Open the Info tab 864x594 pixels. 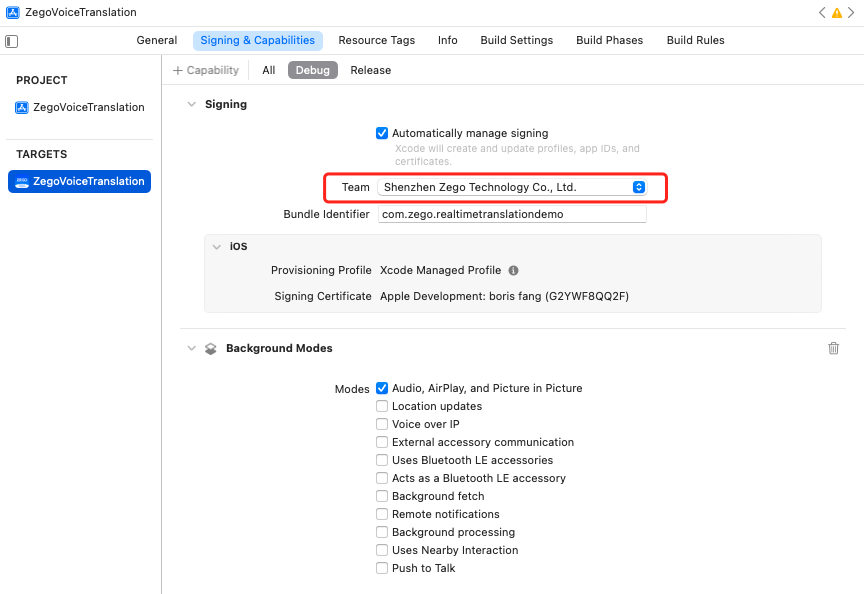pyautogui.click(x=447, y=40)
